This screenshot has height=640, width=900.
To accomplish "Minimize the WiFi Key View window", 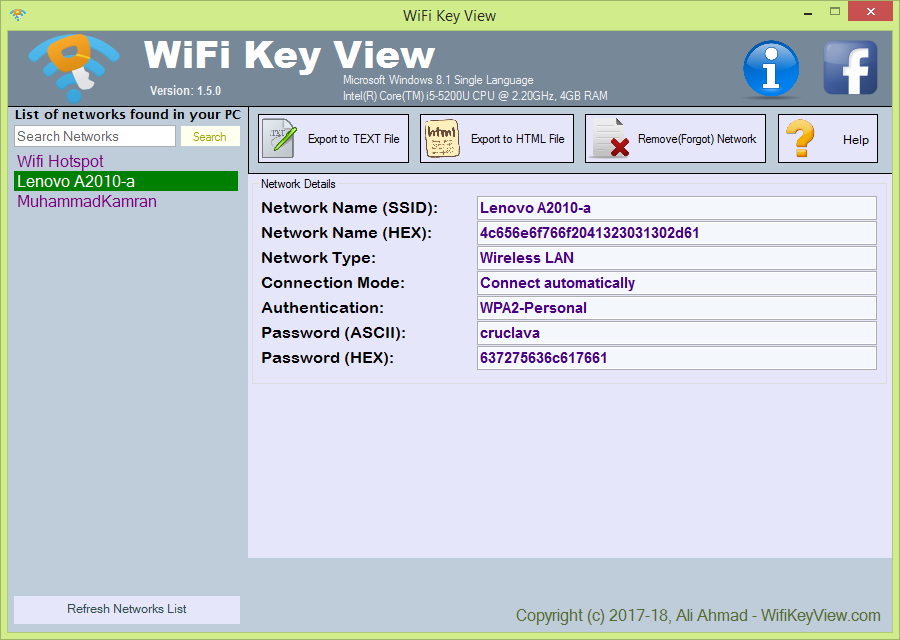I will coord(808,13).
